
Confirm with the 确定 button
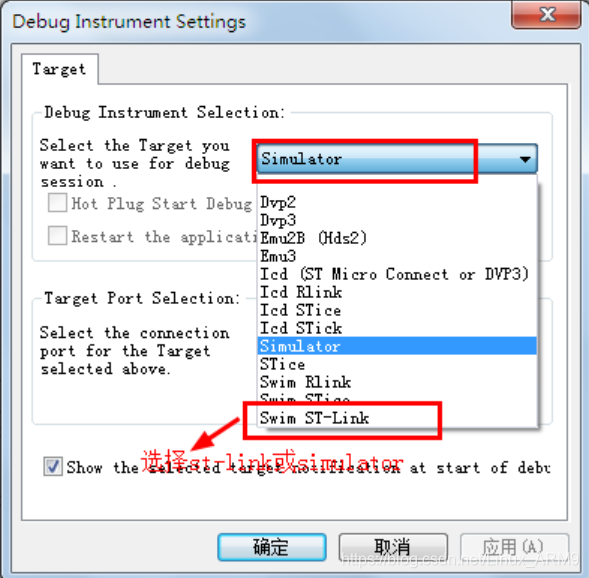pyautogui.click(x=272, y=547)
